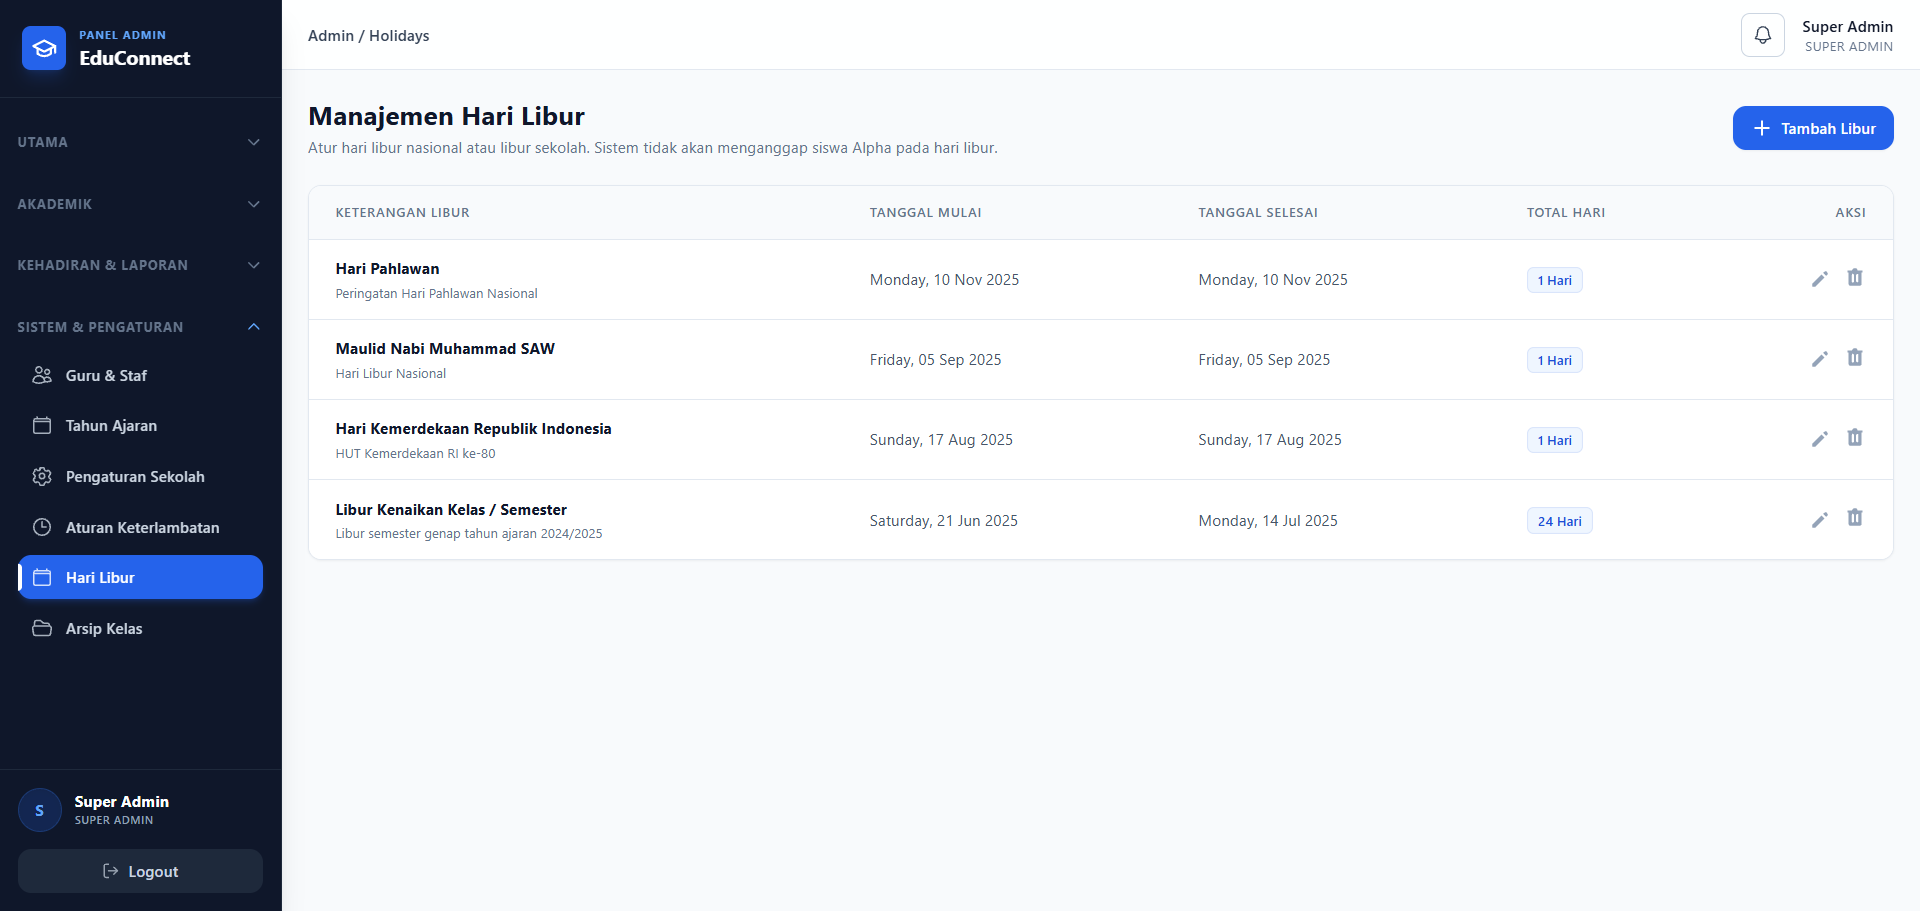Open Aturan Keterlambatan page
The height and width of the screenshot is (911, 1920).
(140, 527)
